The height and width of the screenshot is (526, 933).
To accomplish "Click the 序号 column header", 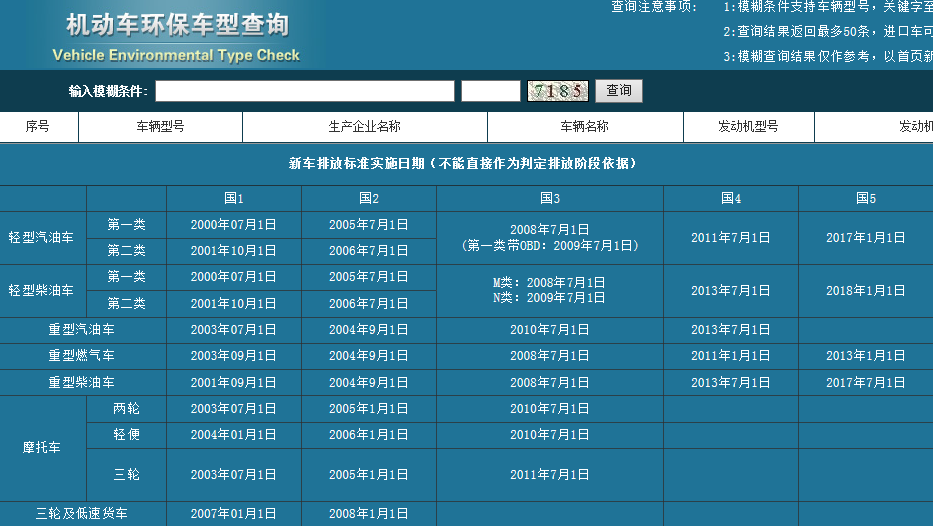I will click(x=37, y=126).
